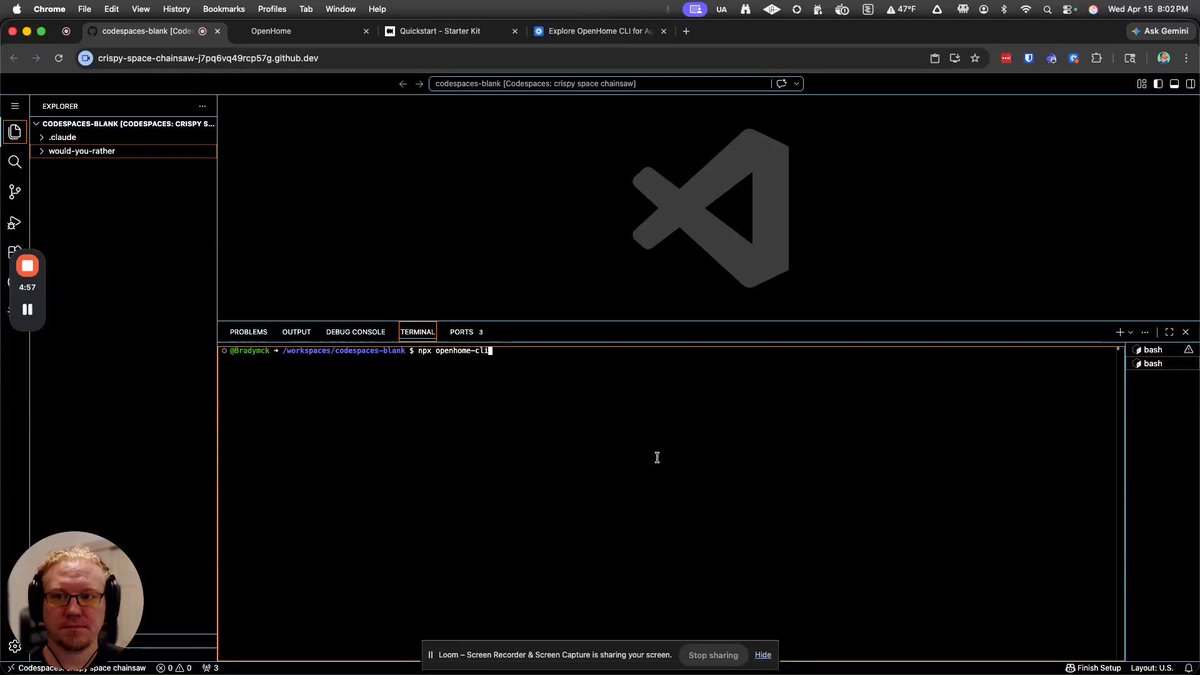Screen dimensions: 1200x675
Task: Open the launch profile dropdown next to plus
Action: (x=1131, y=332)
